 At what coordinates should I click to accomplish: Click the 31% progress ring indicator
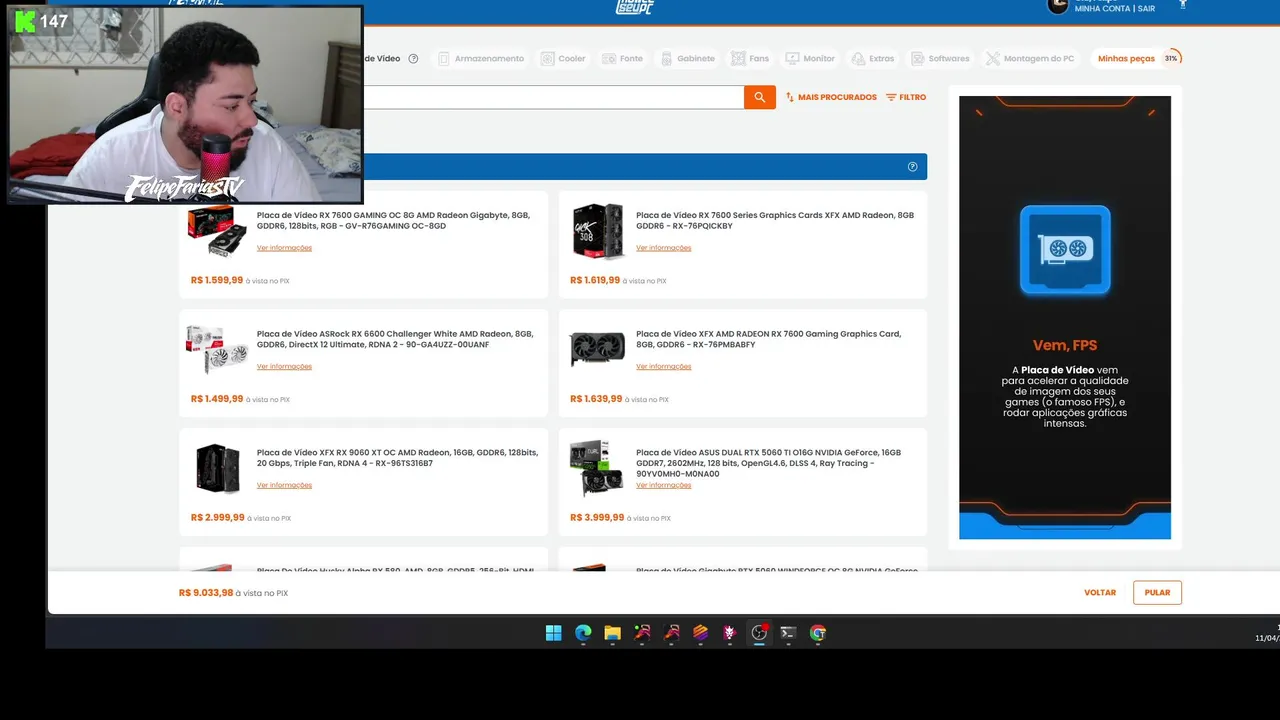[1171, 58]
